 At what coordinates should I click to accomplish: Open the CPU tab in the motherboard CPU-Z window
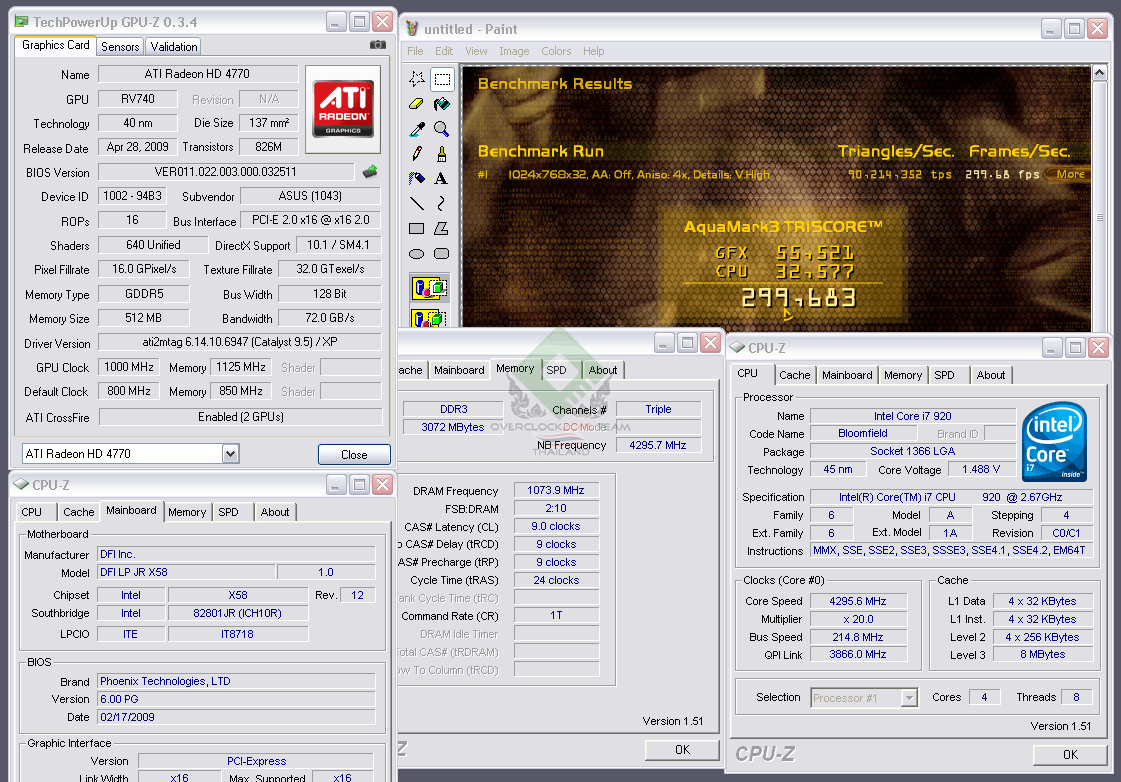pyautogui.click(x=31, y=513)
